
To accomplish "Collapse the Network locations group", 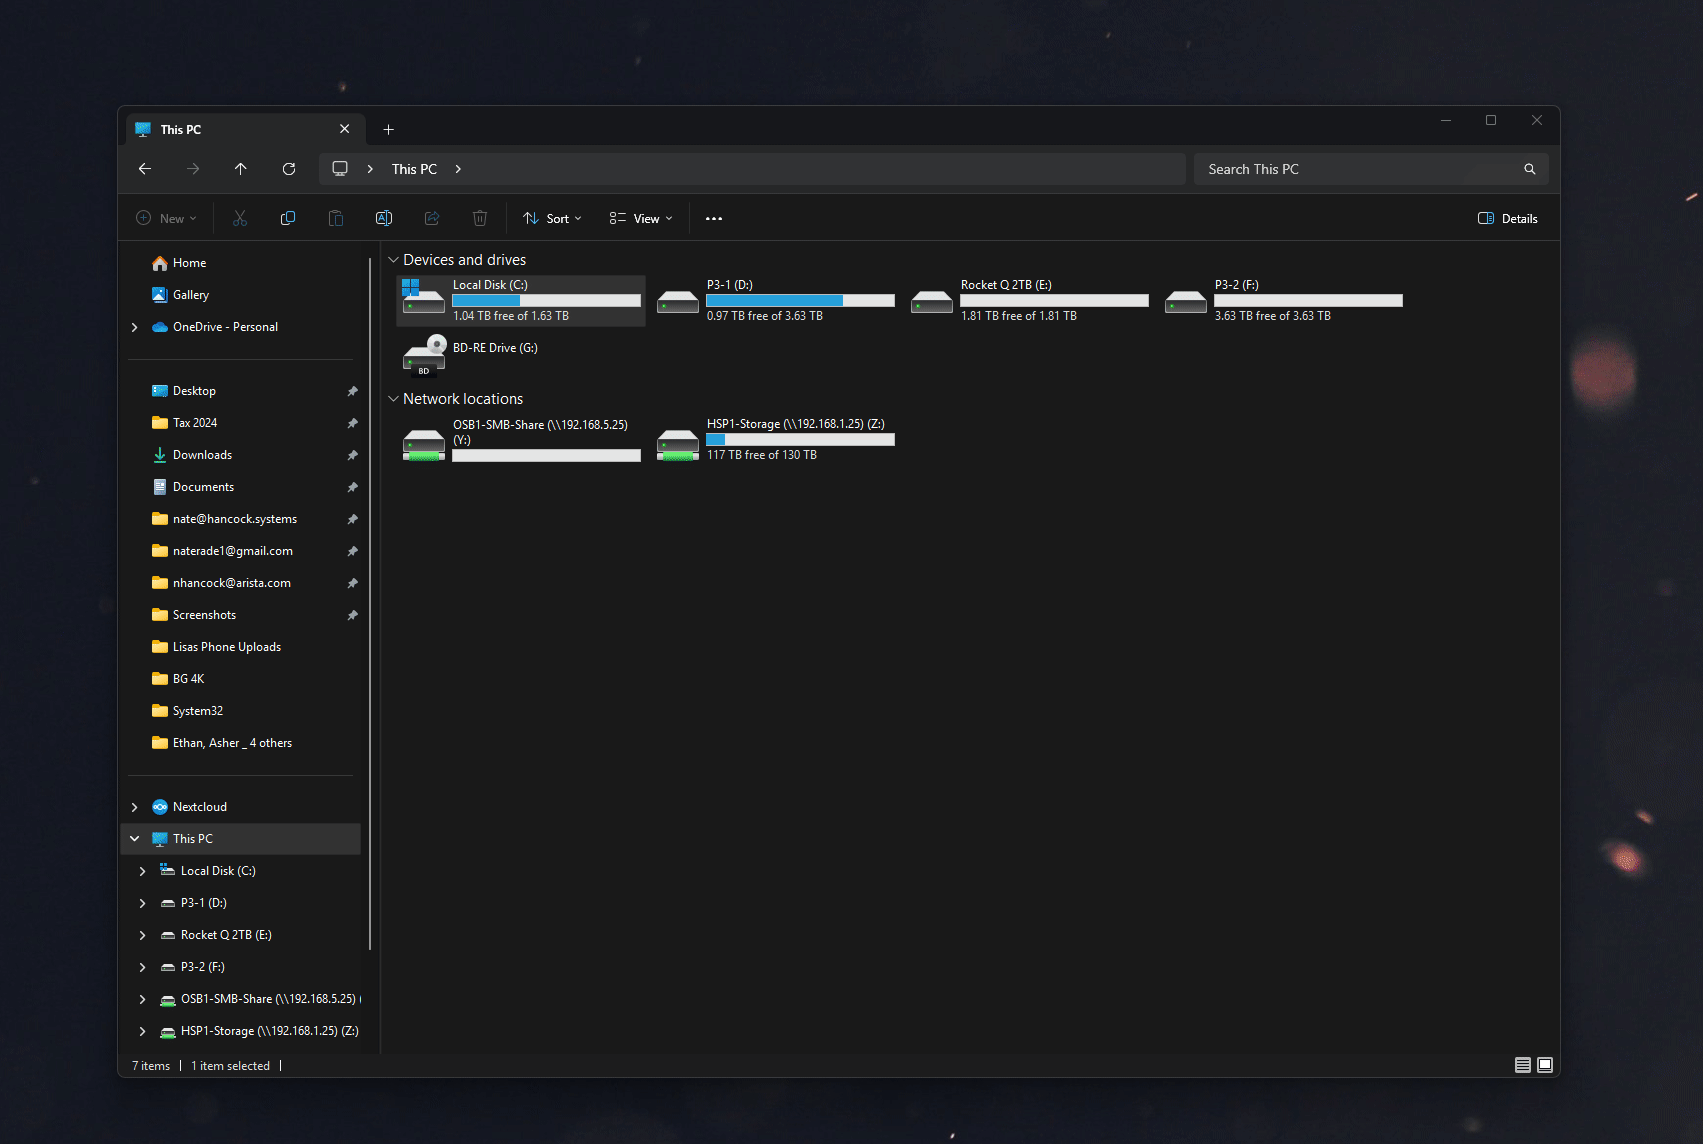I will click(393, 399).
